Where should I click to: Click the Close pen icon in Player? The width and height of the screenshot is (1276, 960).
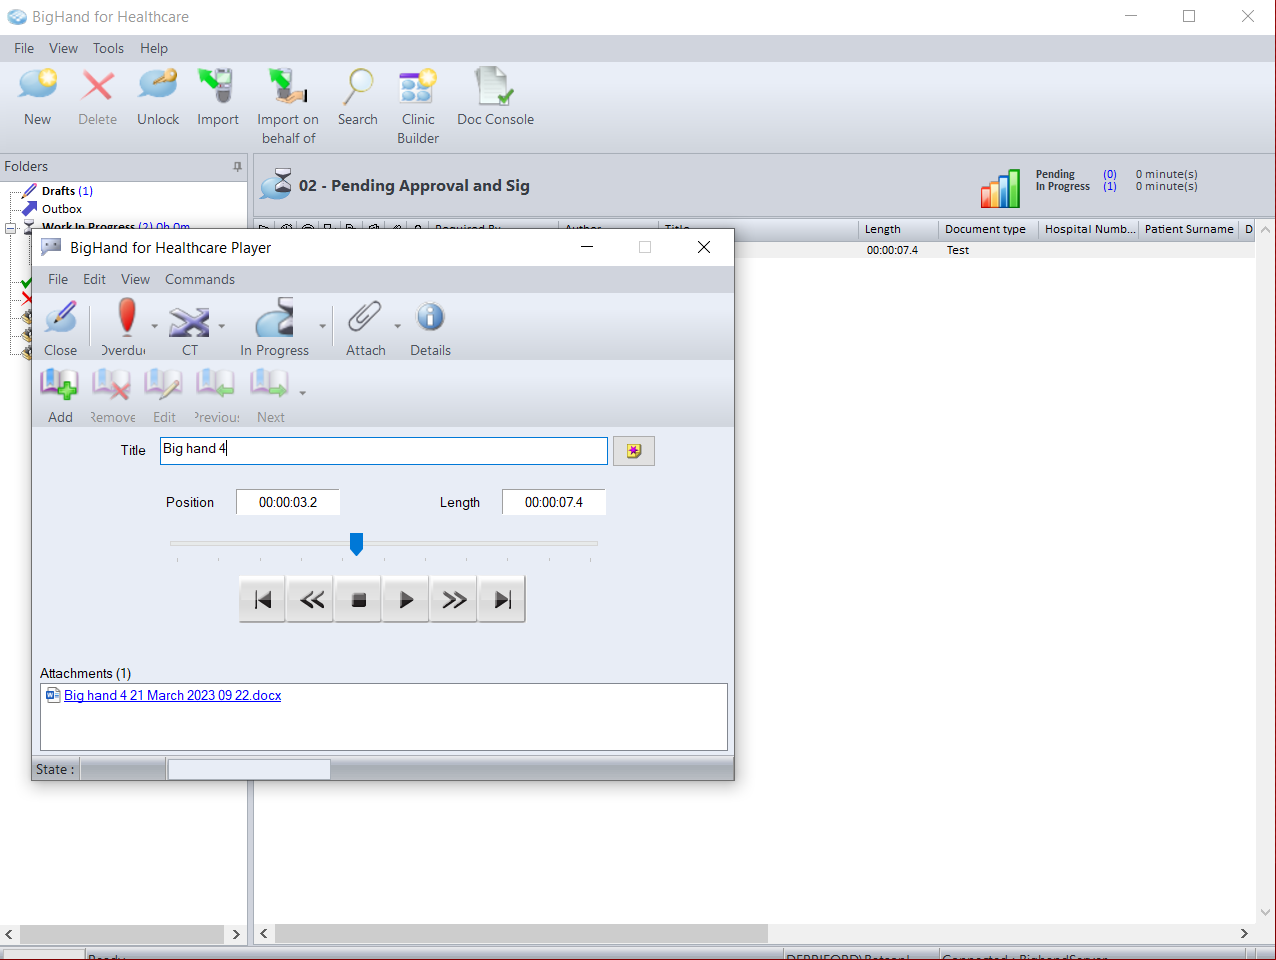click(60, 319)
